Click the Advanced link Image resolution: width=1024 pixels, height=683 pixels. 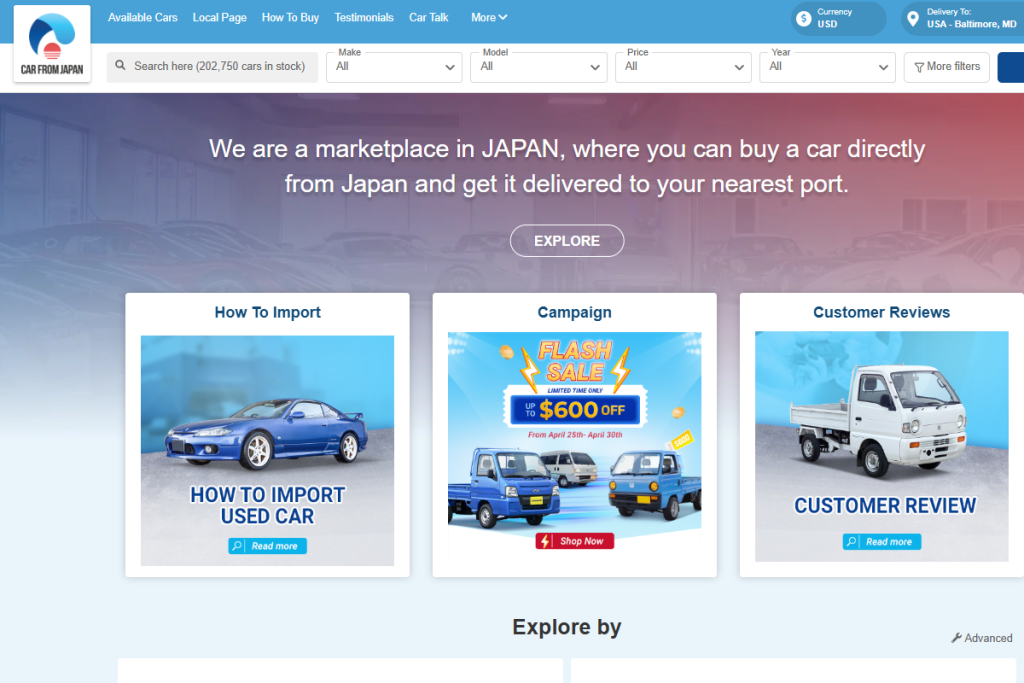pyautogui.click(x=982, y=638)
